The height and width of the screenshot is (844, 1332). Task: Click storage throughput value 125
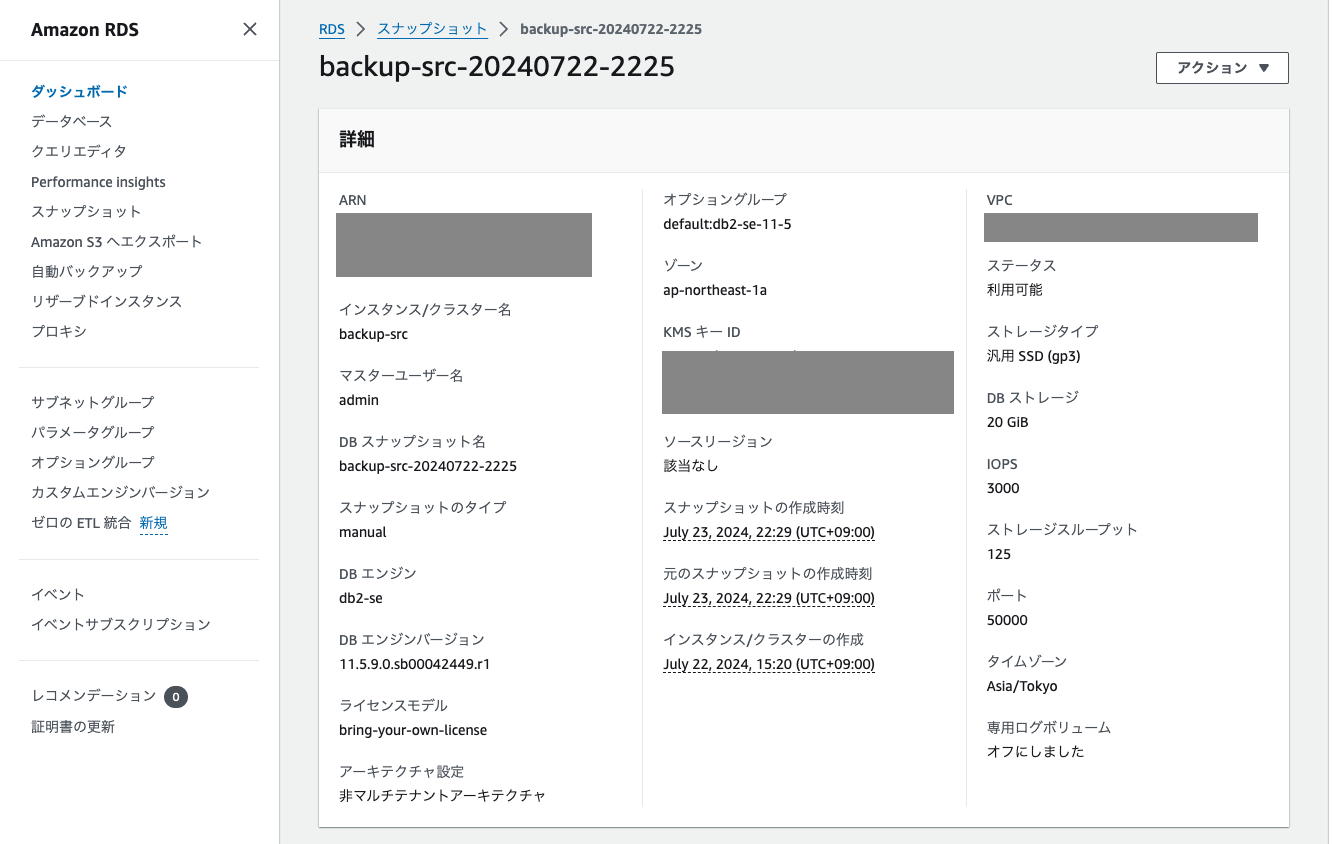[x=999, y=554]
